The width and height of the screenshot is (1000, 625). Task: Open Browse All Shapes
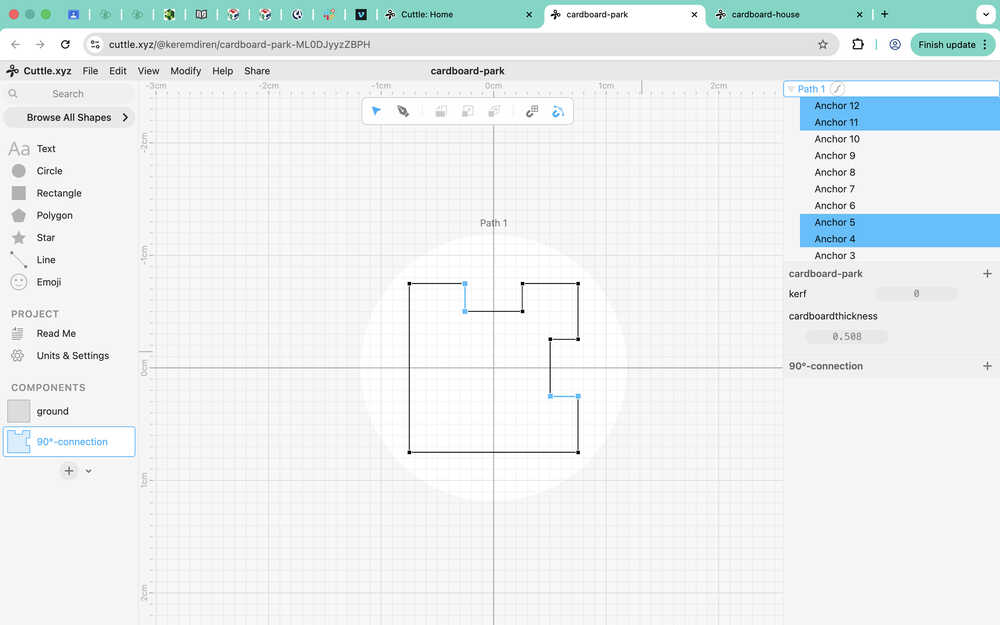69,117
